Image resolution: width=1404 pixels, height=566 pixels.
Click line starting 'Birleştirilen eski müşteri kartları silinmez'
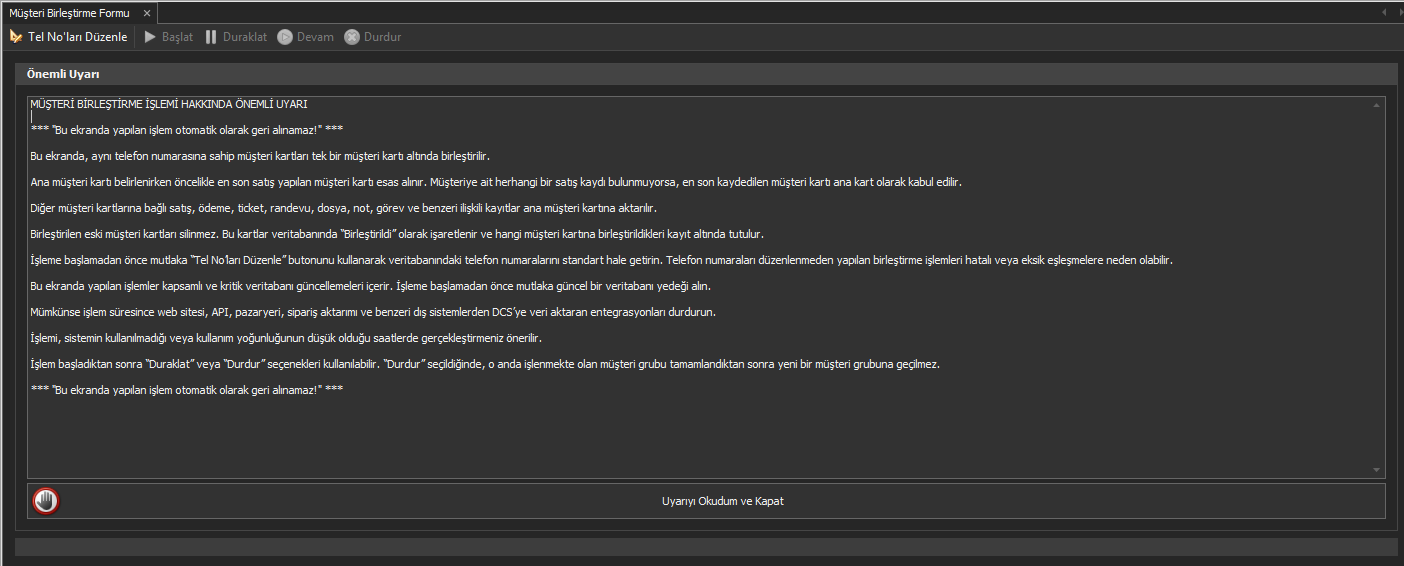(397, 234)
